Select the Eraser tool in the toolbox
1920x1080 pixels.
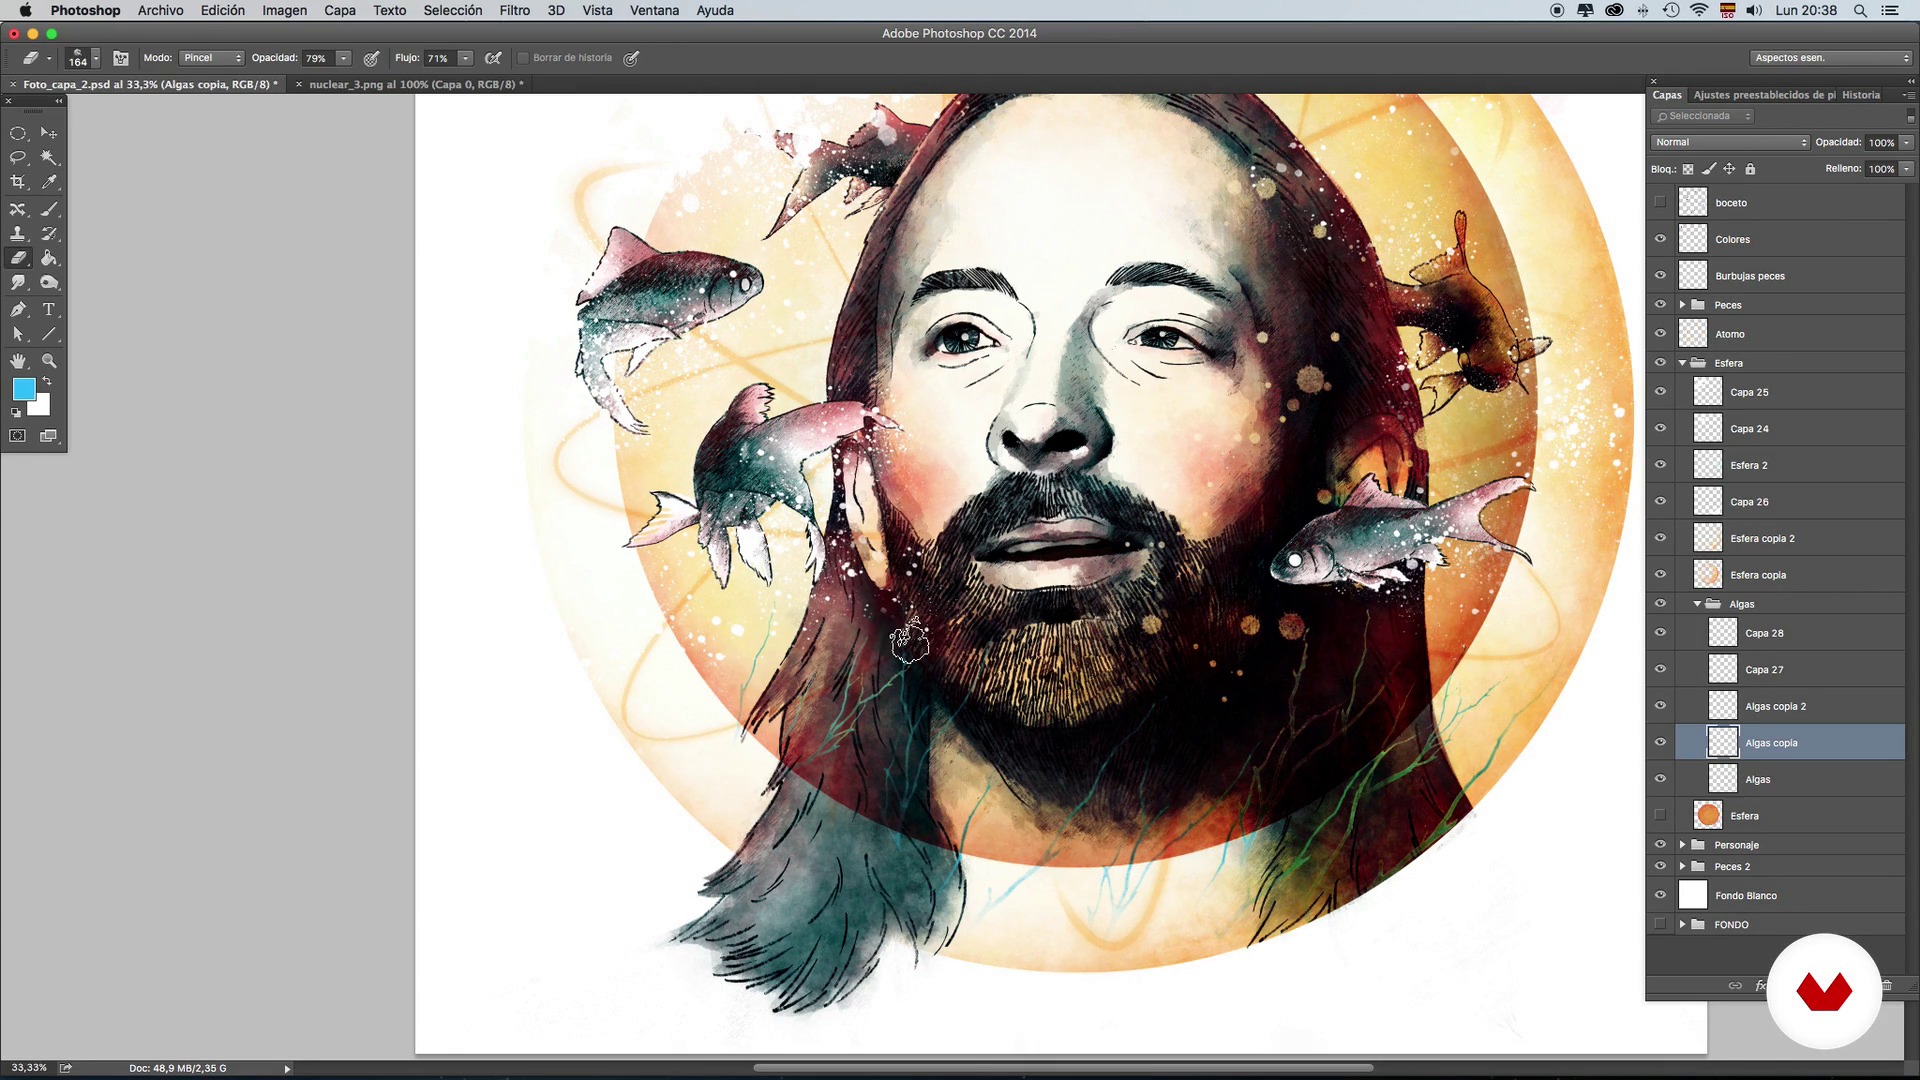pos(18,258)
